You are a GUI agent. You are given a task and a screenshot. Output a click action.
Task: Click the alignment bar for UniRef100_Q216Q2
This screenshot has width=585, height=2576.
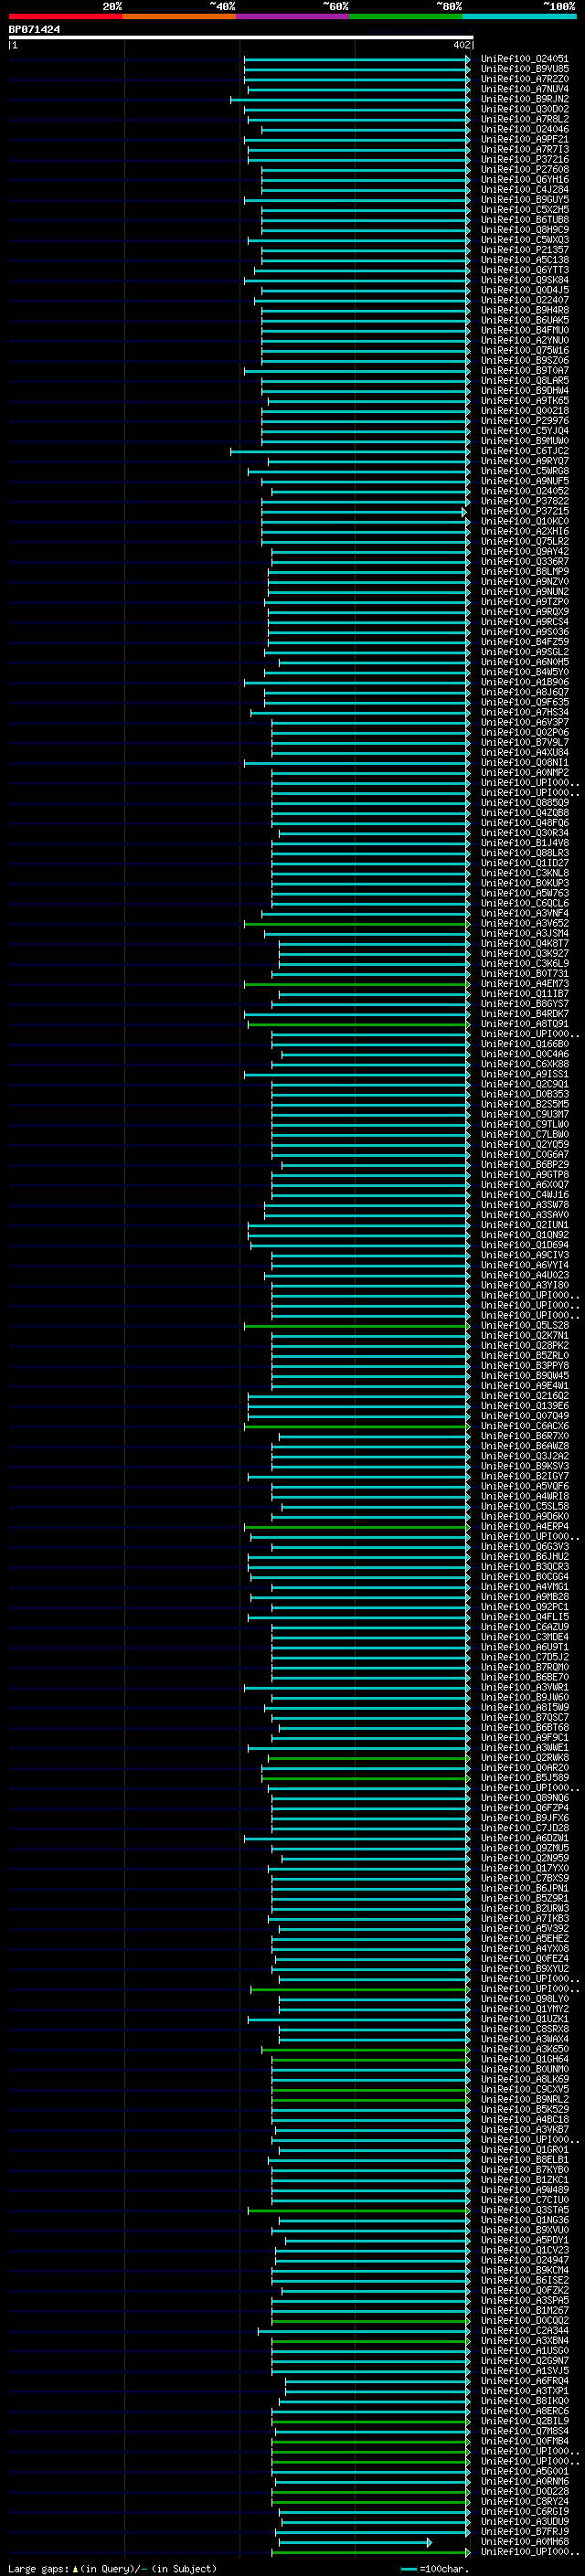[359, 1396]
